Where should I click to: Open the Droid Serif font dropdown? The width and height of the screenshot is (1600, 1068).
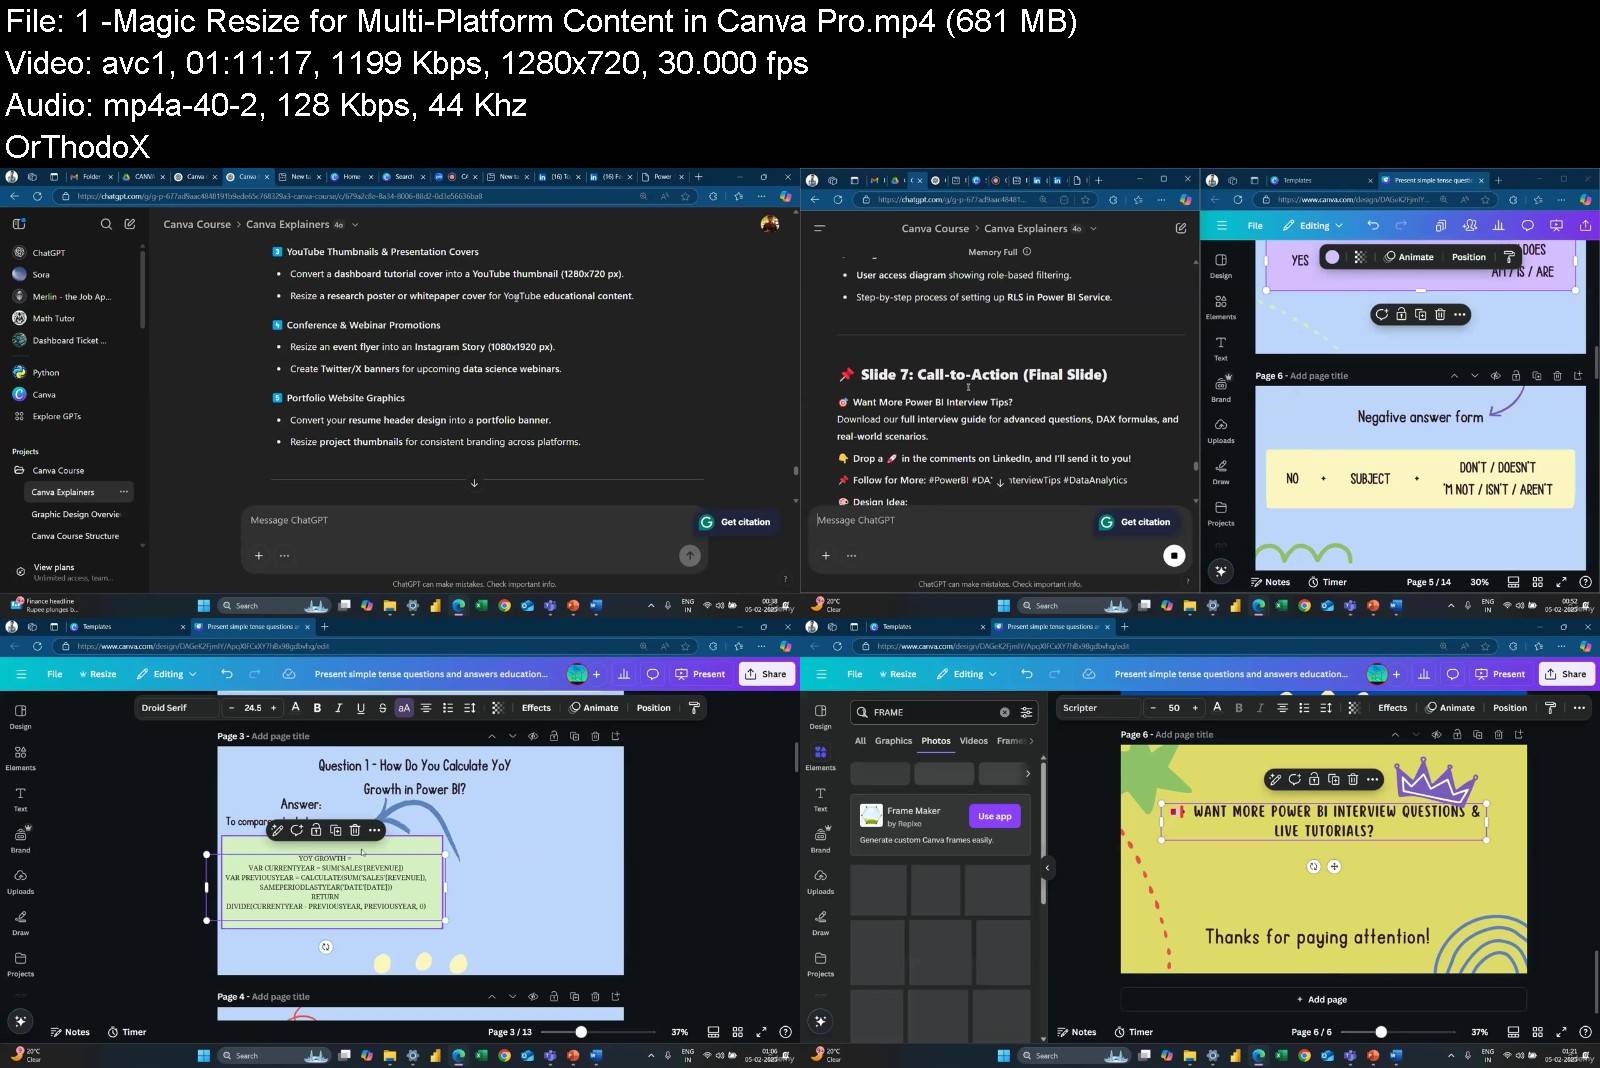pos(176,708)
